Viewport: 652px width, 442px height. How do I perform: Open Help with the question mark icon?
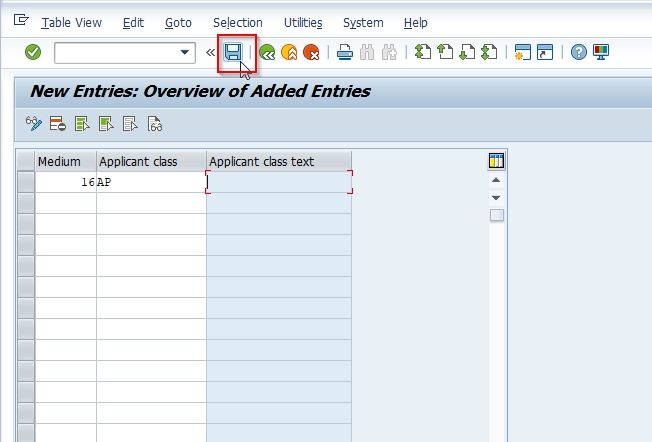579,52
